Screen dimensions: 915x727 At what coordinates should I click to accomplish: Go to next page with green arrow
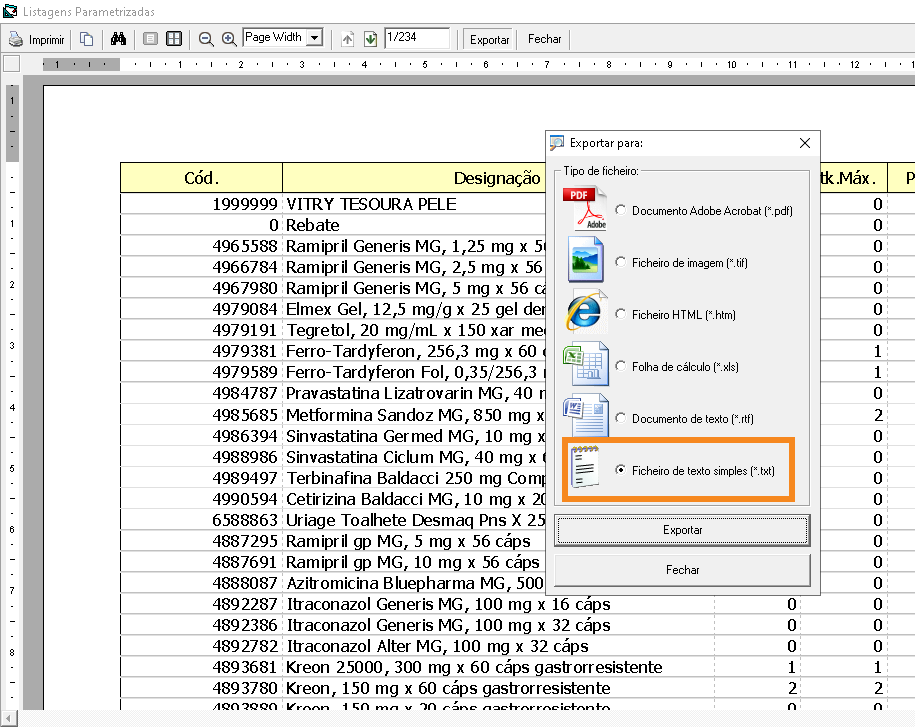pos(370,39)
